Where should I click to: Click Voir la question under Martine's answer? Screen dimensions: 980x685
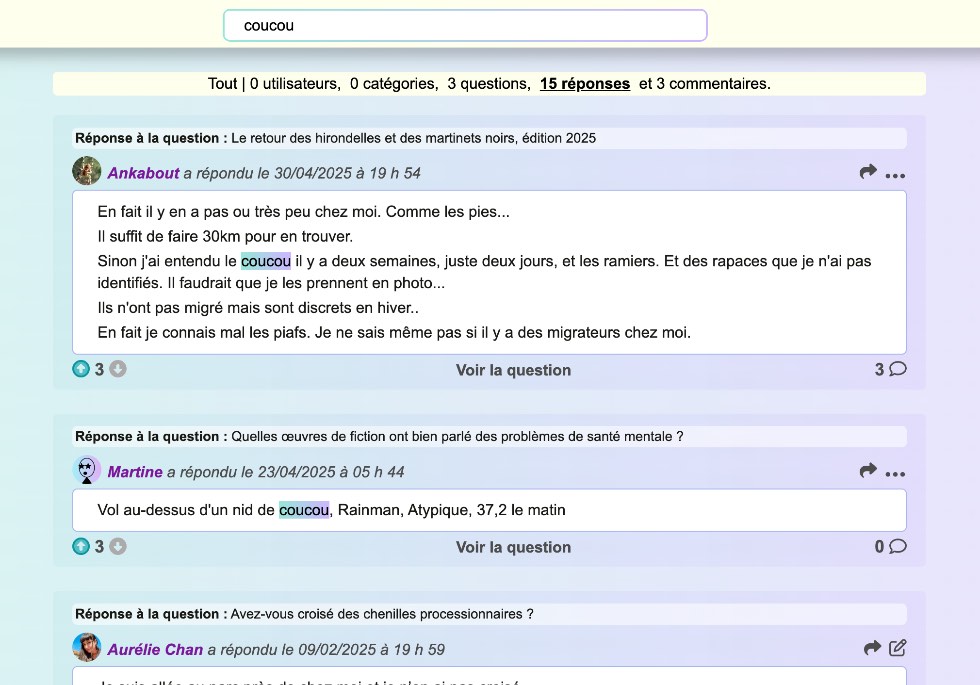[x=513, y=547]
